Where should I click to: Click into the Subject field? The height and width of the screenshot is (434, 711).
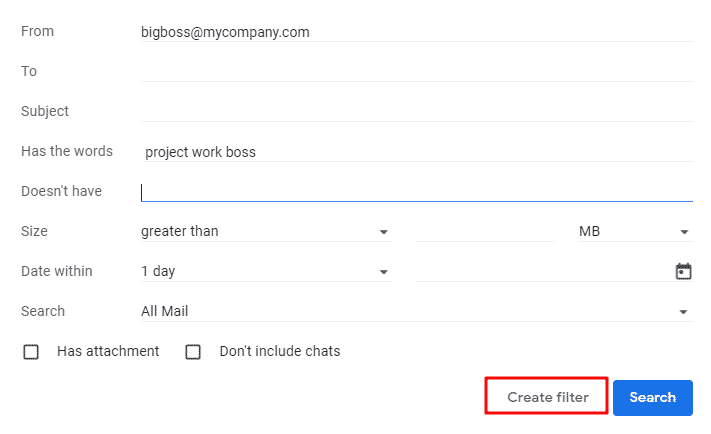point(417,111)
